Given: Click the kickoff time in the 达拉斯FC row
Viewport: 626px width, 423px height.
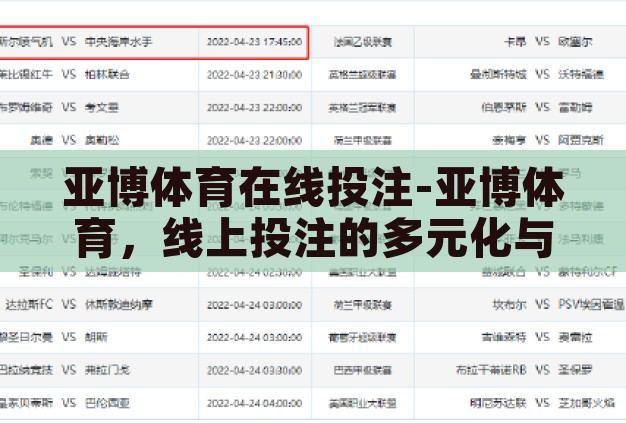Looking at the screenshot, I should (254, 305).
